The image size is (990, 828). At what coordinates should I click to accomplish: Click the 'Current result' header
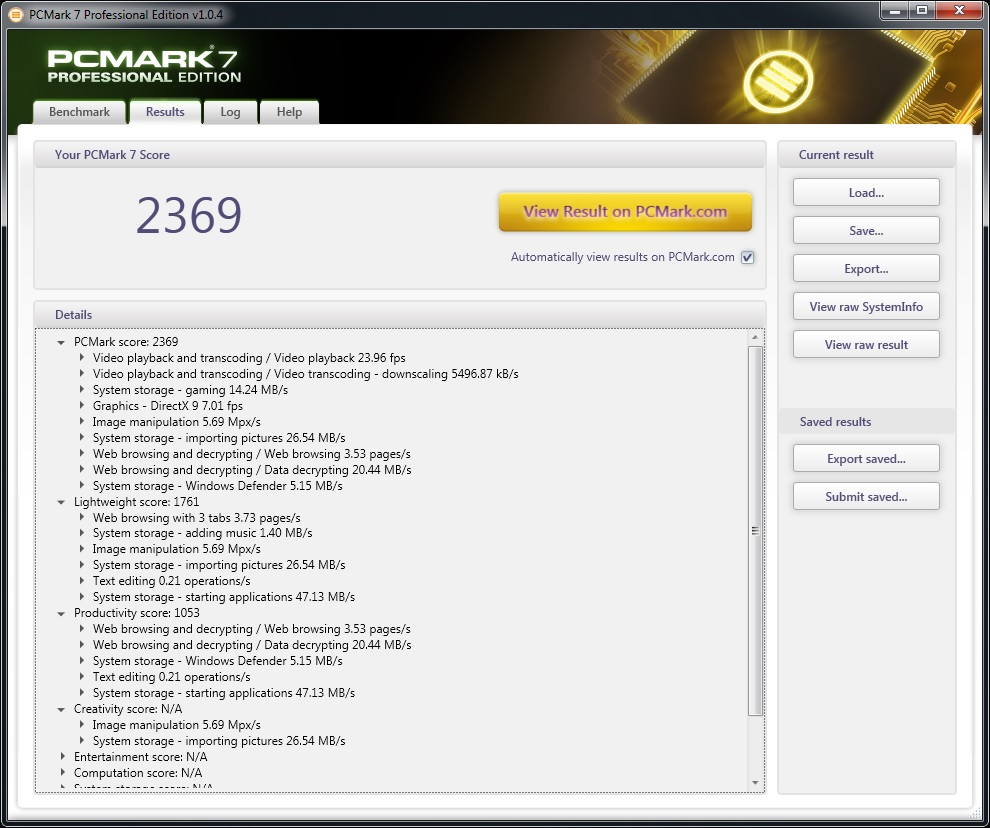[836, 155]
